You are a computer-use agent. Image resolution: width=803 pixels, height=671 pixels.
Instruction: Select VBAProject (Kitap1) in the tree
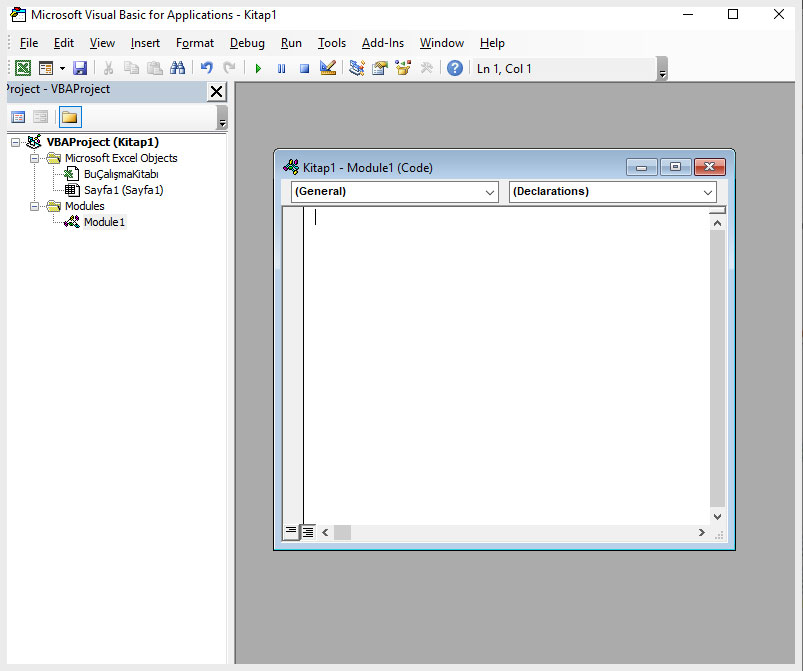[102, 142]
